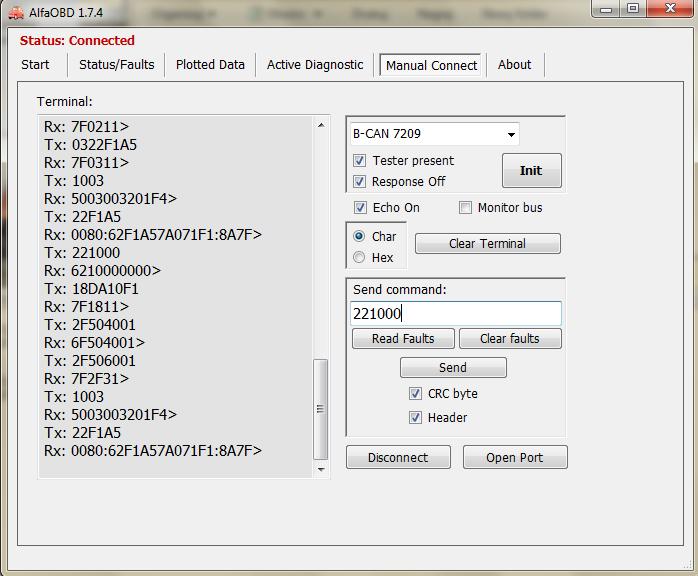
Task: Enable the Monitor bus checkbox
Action: click(x=465, y=207)
